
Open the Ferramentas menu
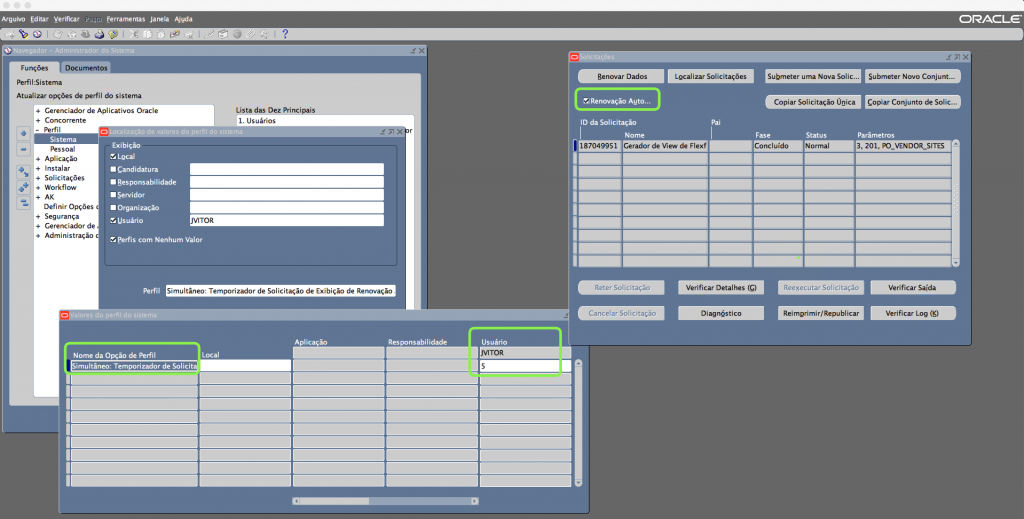pyautogui.click(x=125, y=19)
